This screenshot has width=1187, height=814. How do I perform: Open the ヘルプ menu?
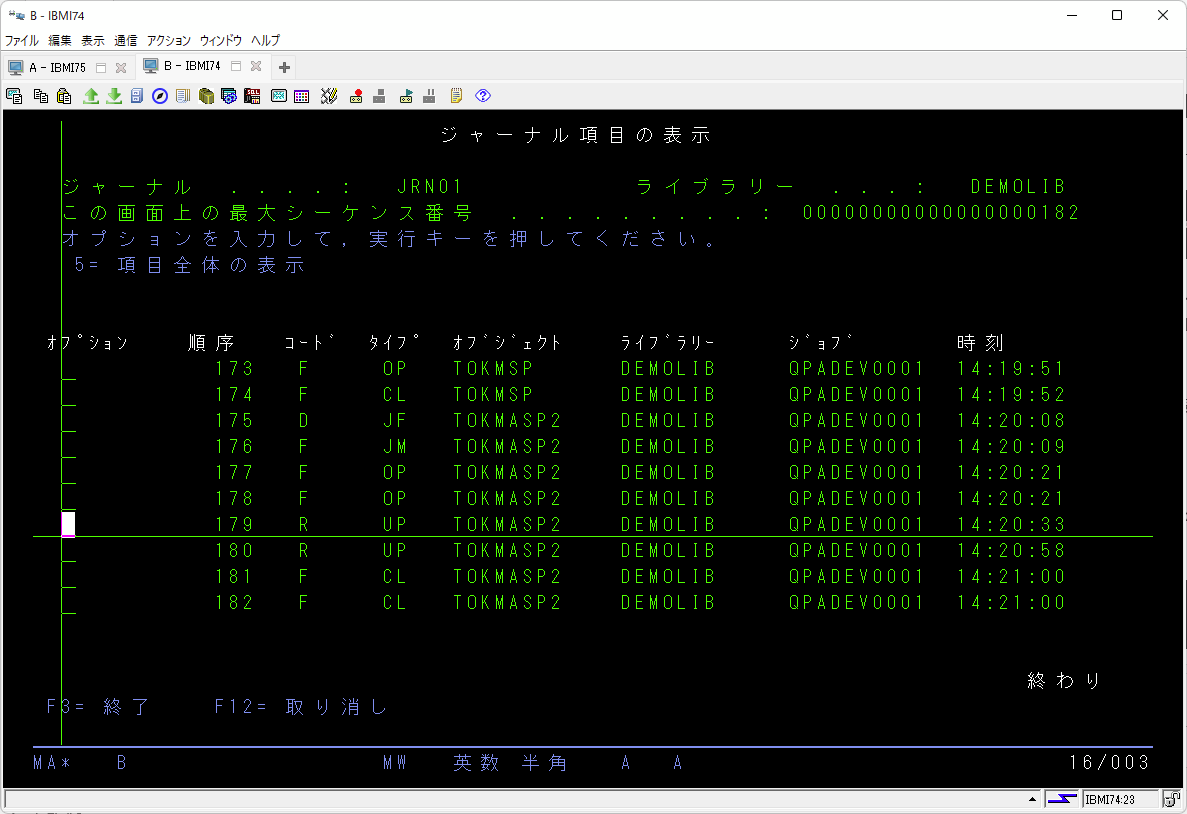tap(266, 40)
